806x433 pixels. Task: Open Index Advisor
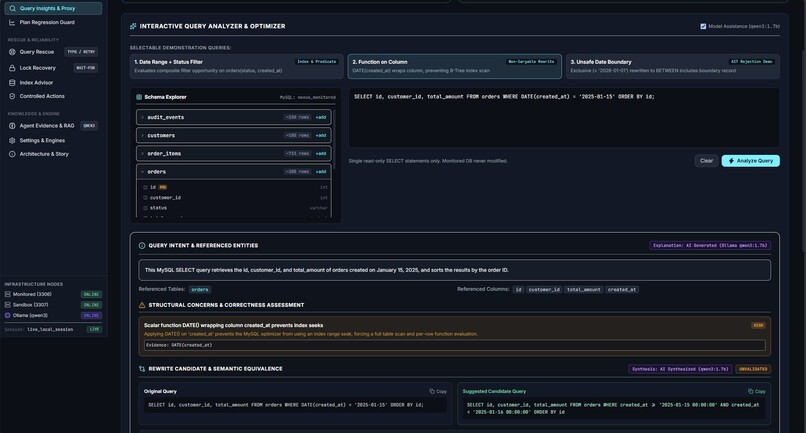[53, 82]
